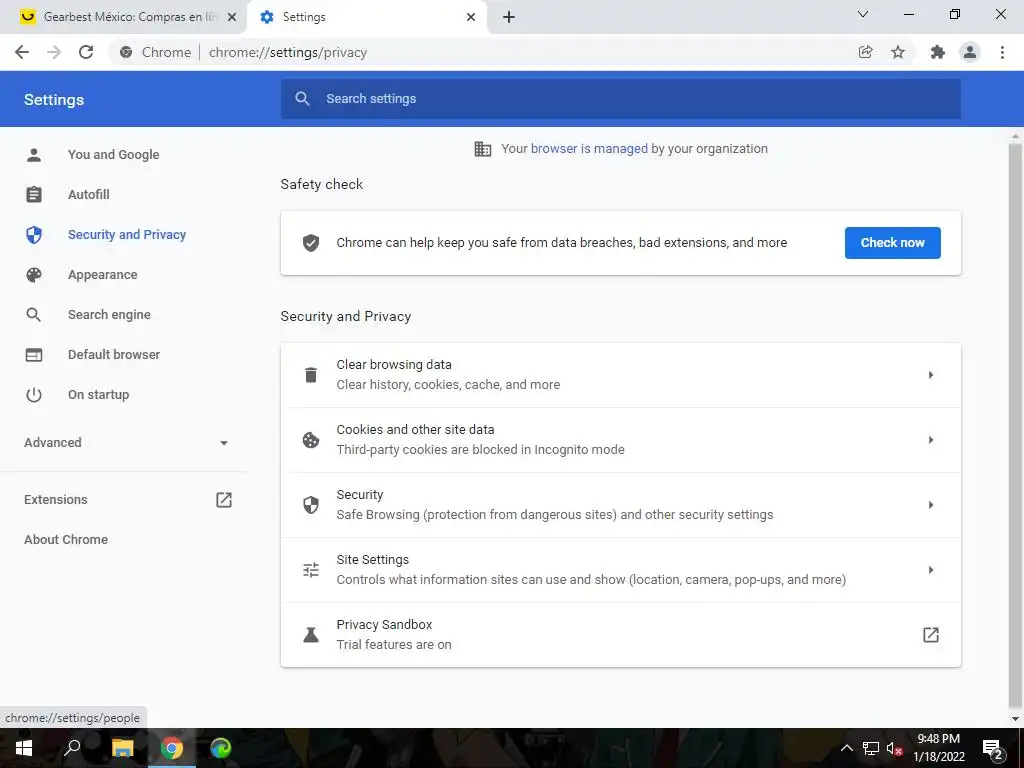
Task: Open Microsoft Edge from the taskbar
Action: [221, 748]
